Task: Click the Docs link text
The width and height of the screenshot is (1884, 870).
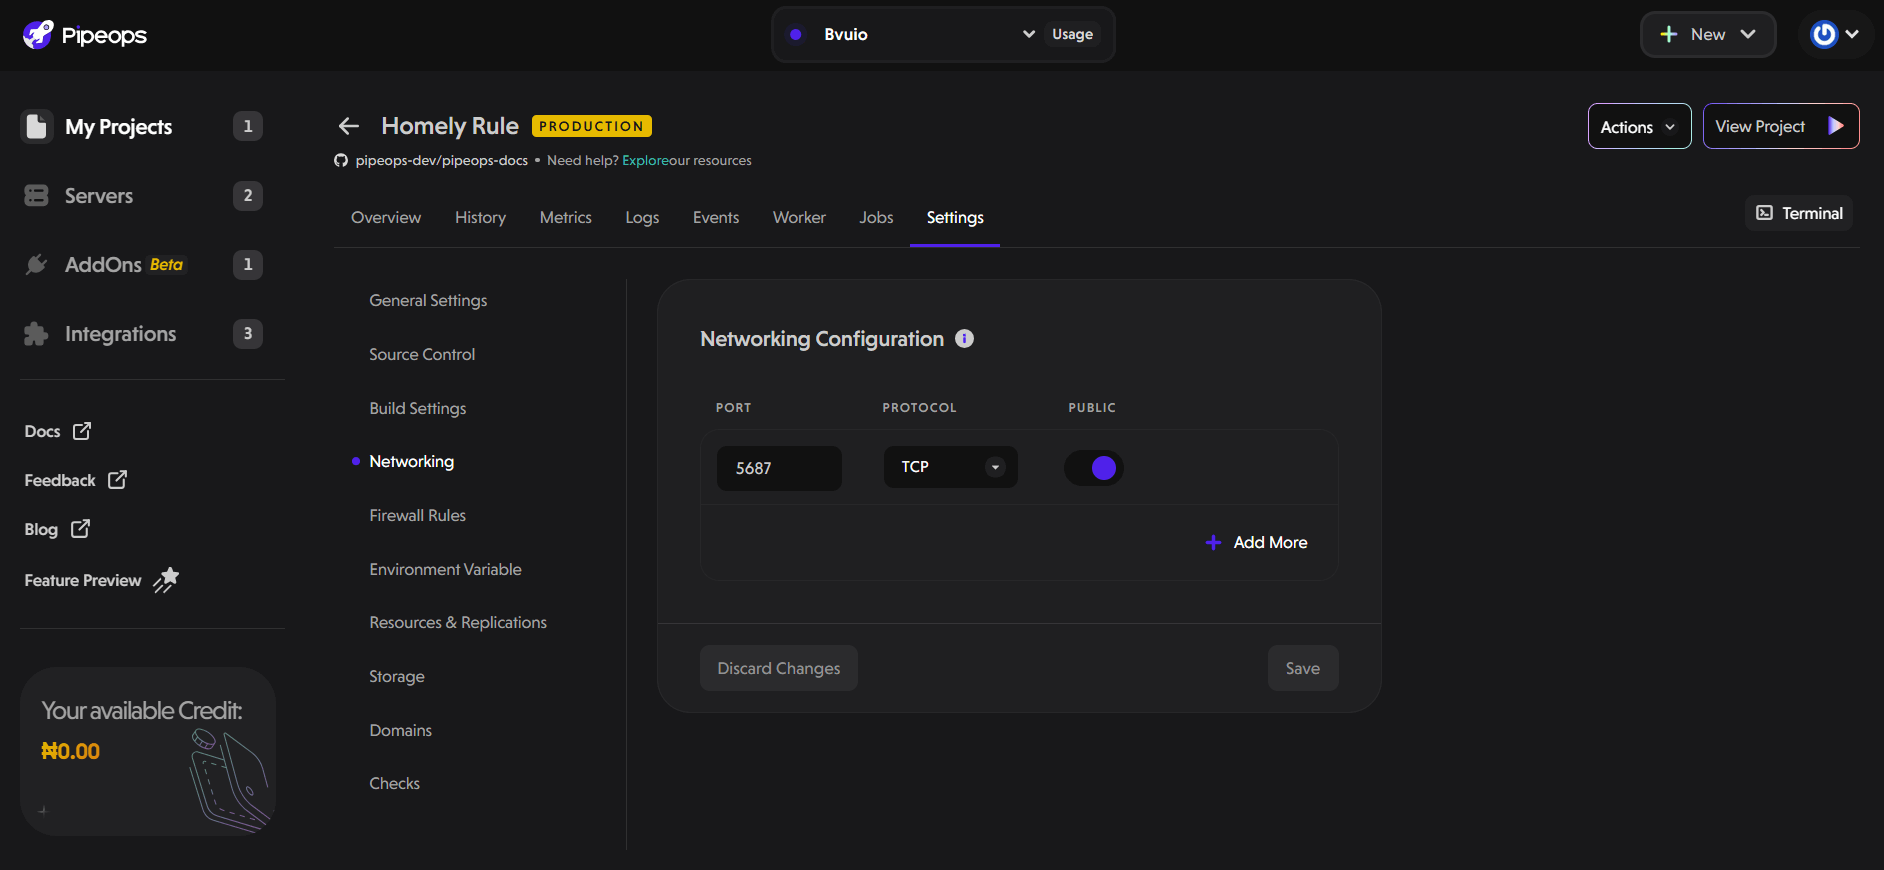Action: point(42,432)
